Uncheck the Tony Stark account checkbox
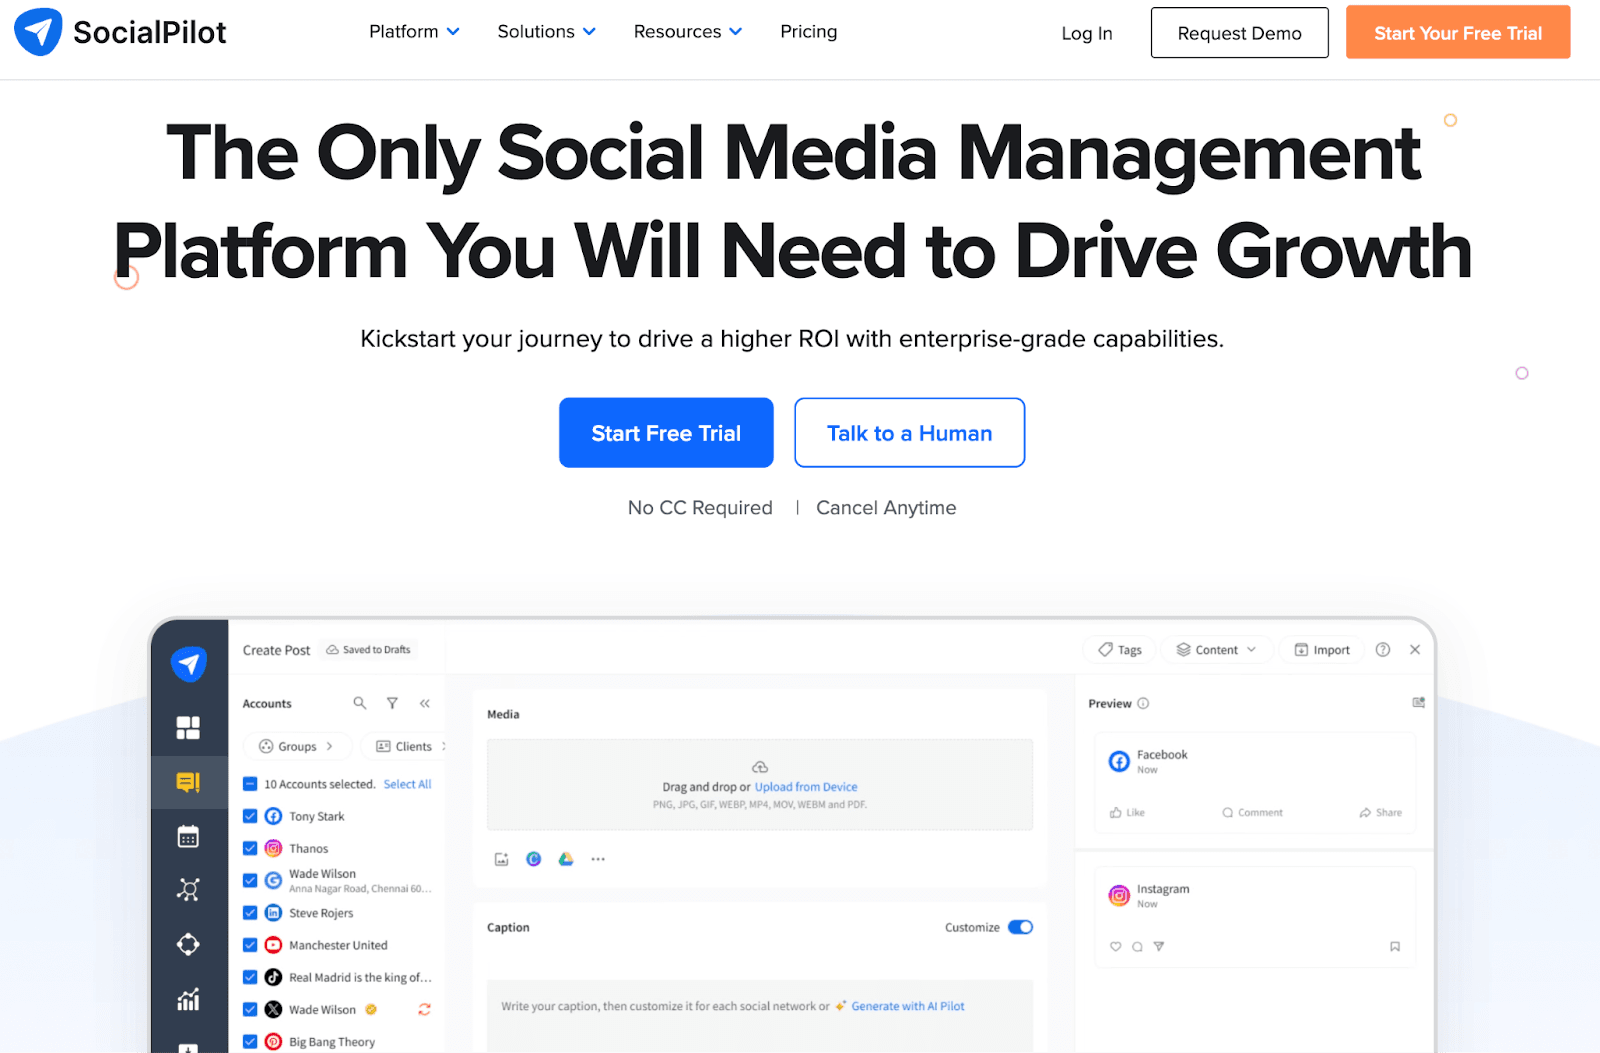The height and width of the screenshot is (1053, 1600). 250,816
